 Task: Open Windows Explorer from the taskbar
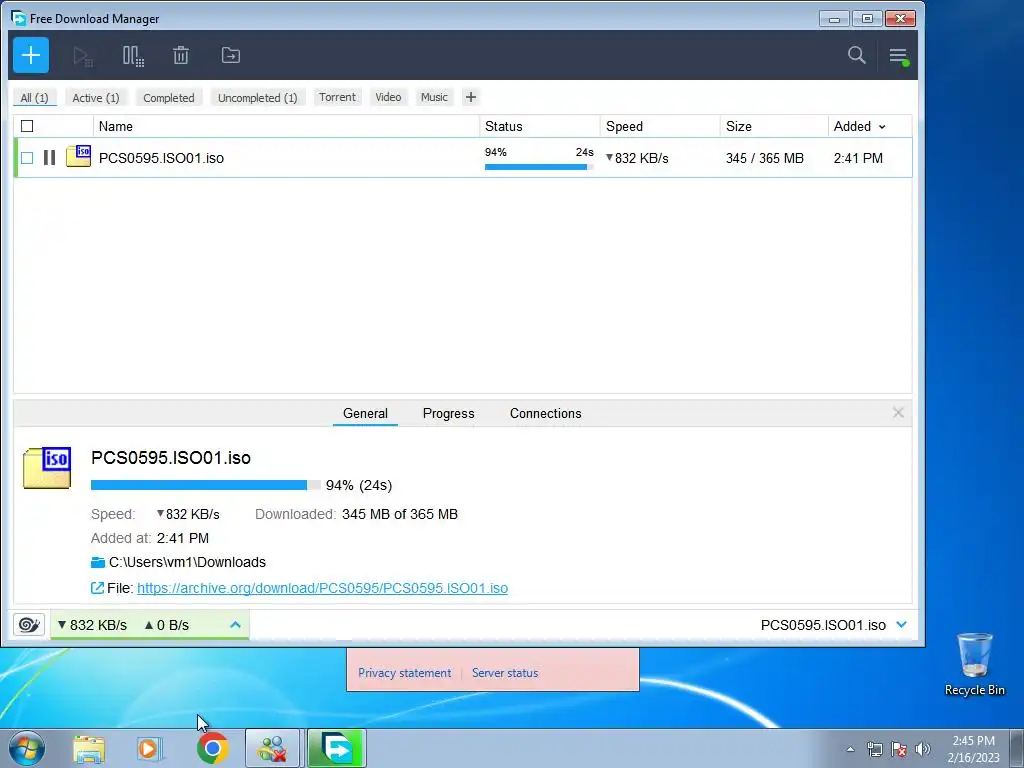pyautogui.click(x=89, y=748)
